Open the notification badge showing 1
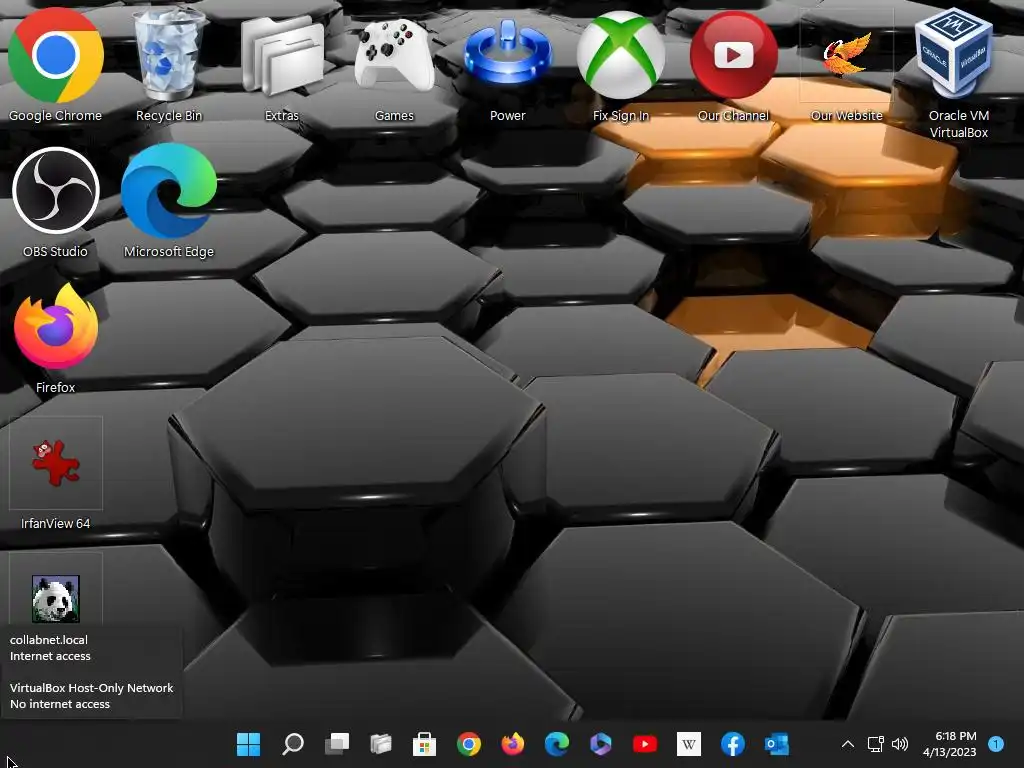The height and width of the screenshot is (768, 1024). 996,744
